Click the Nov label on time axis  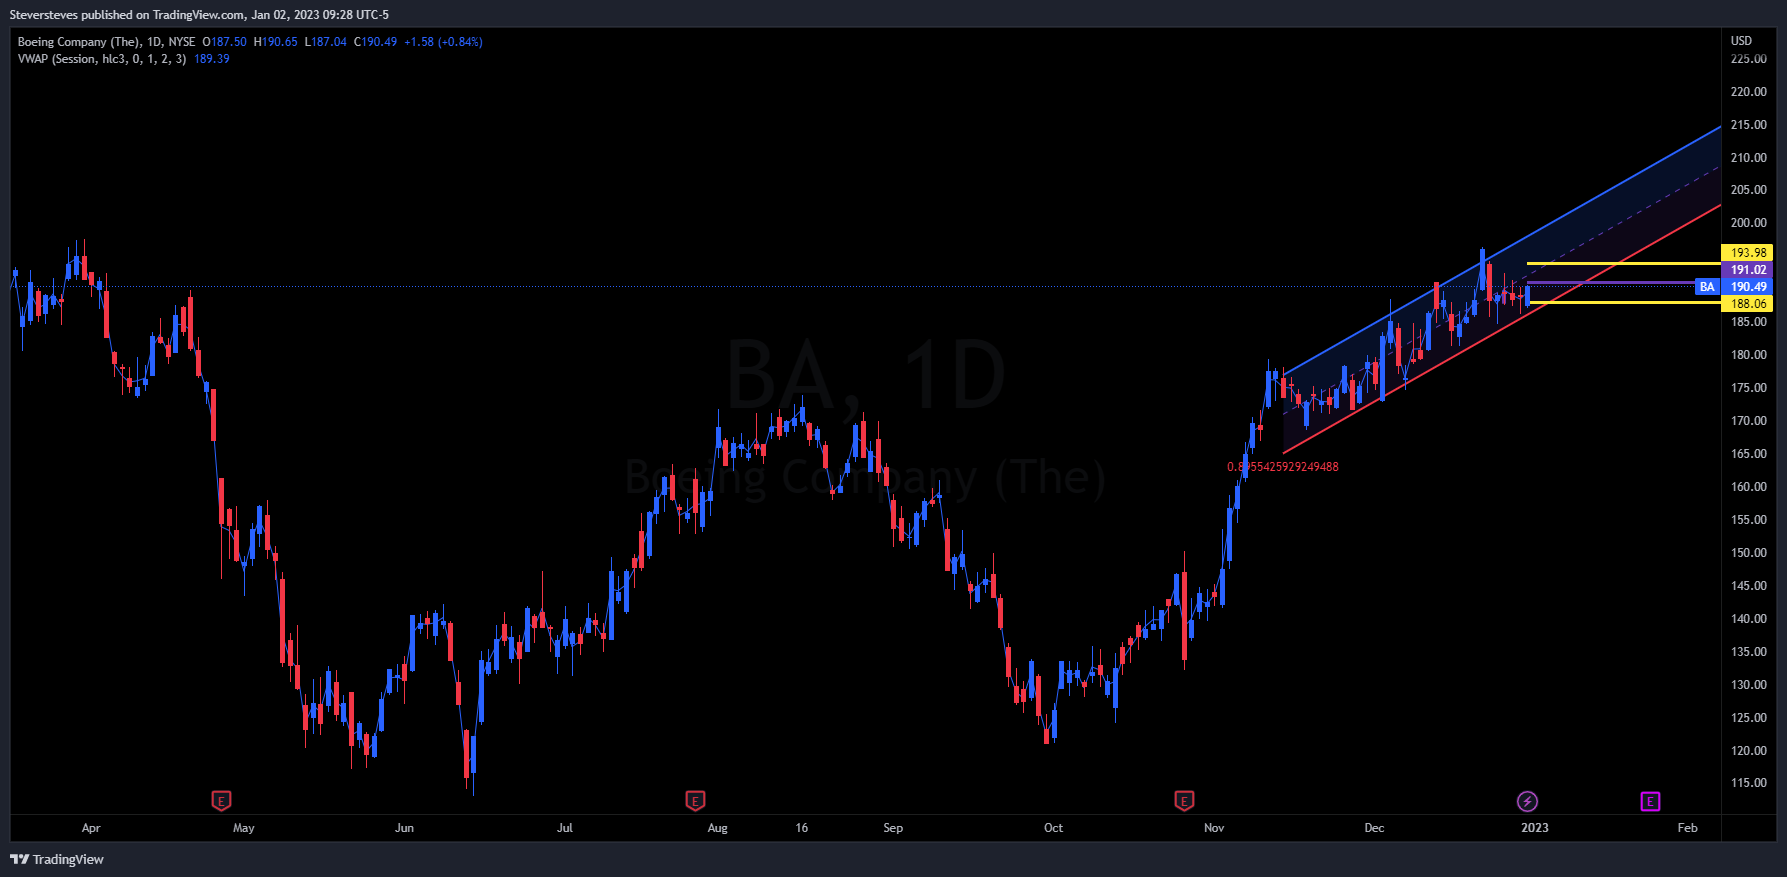coord(1214,828)
